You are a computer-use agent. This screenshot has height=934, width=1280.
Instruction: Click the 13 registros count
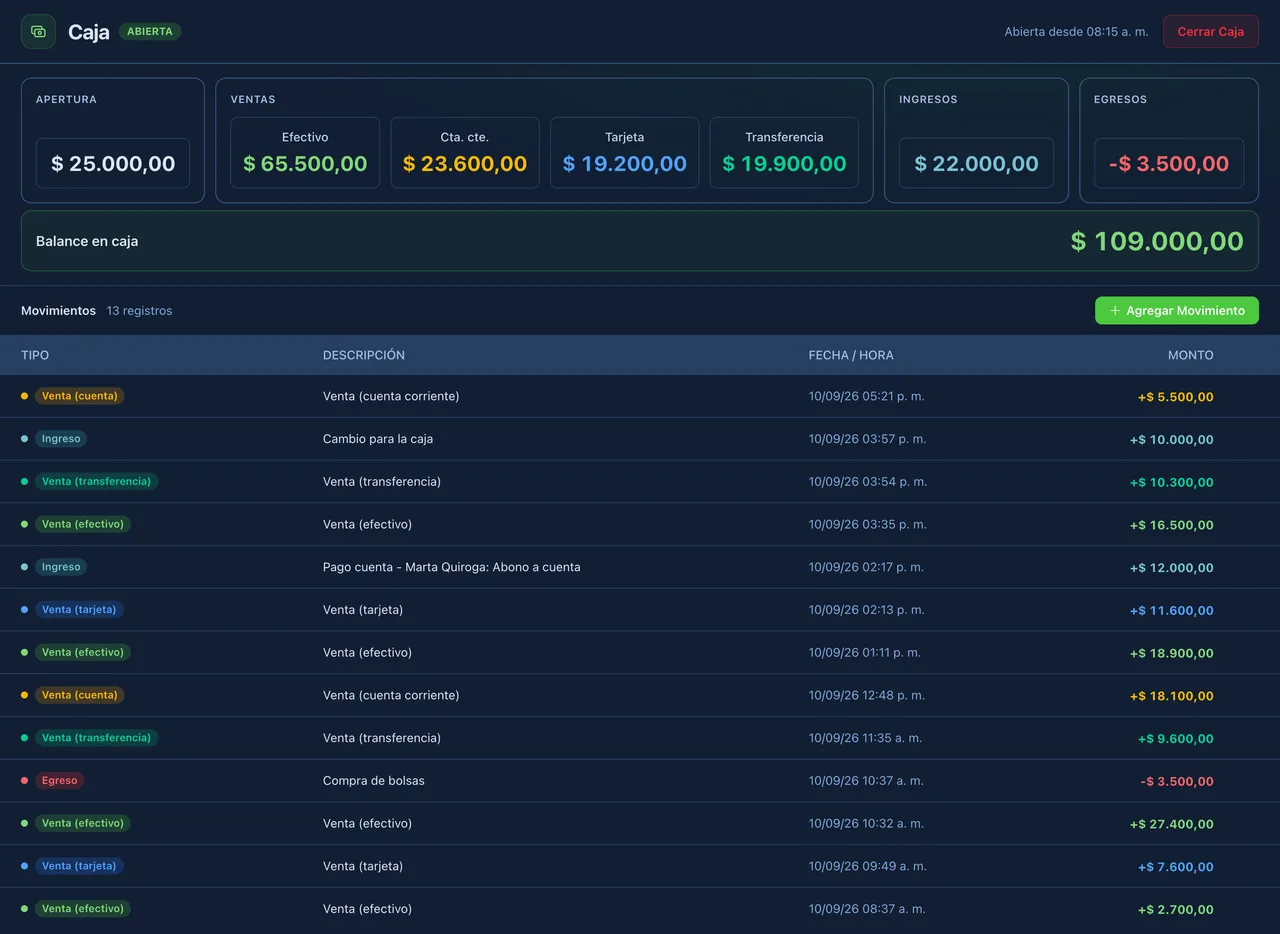(139, 311)
